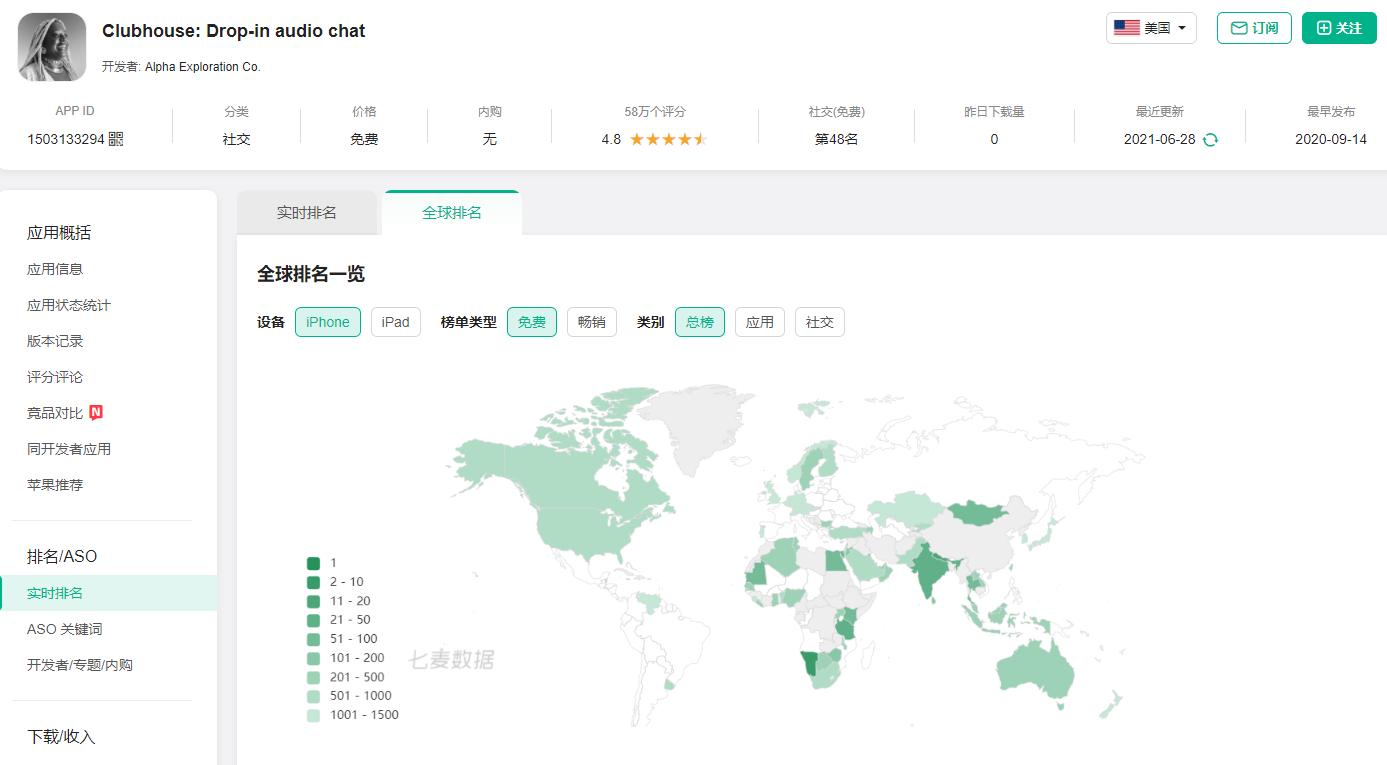Screen dimensions: 1387x765
Task: Click the red N badge beside 竞品对比
Action: pyautogui.click(x=96, y=412)
